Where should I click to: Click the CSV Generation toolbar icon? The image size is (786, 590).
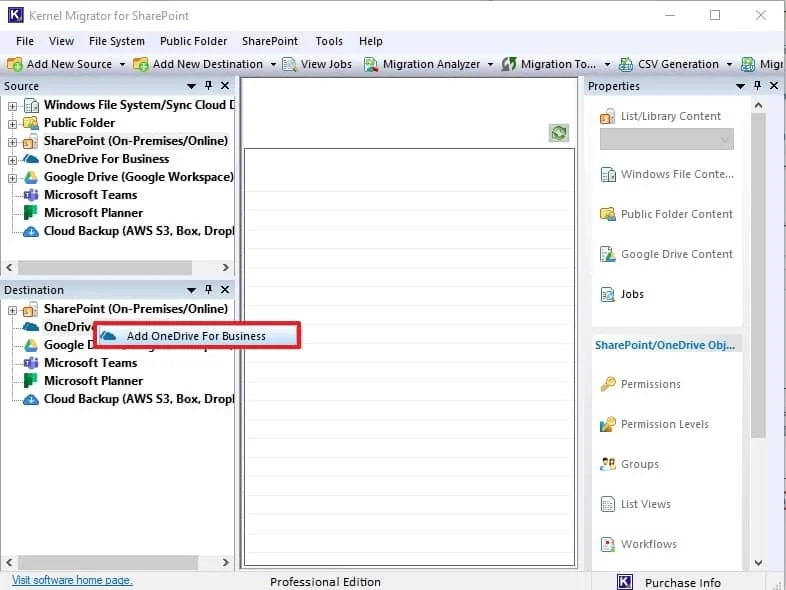tap(626, 64)
